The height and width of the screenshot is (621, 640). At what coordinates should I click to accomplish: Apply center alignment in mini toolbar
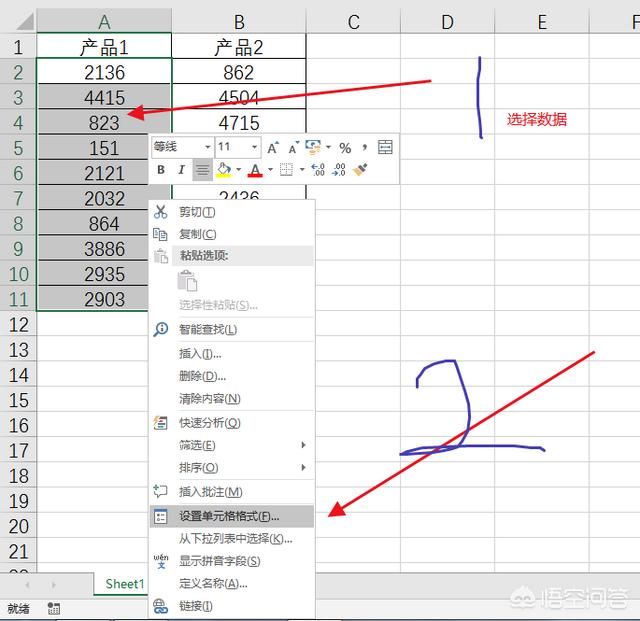[x=202, y=169]
